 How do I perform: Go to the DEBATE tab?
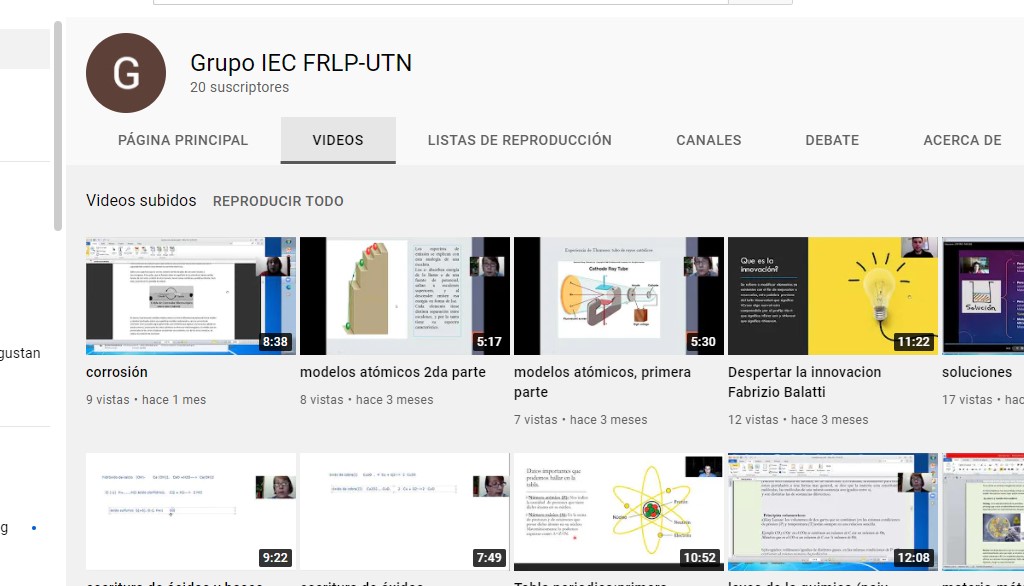(x=832, y=140)
